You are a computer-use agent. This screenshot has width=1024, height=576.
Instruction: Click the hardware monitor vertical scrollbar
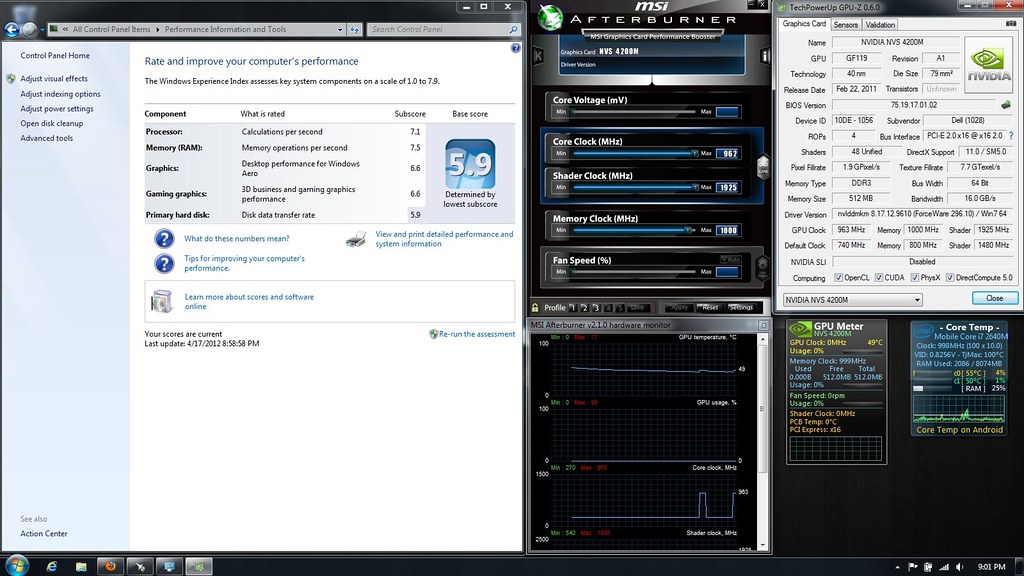point(762,443)
